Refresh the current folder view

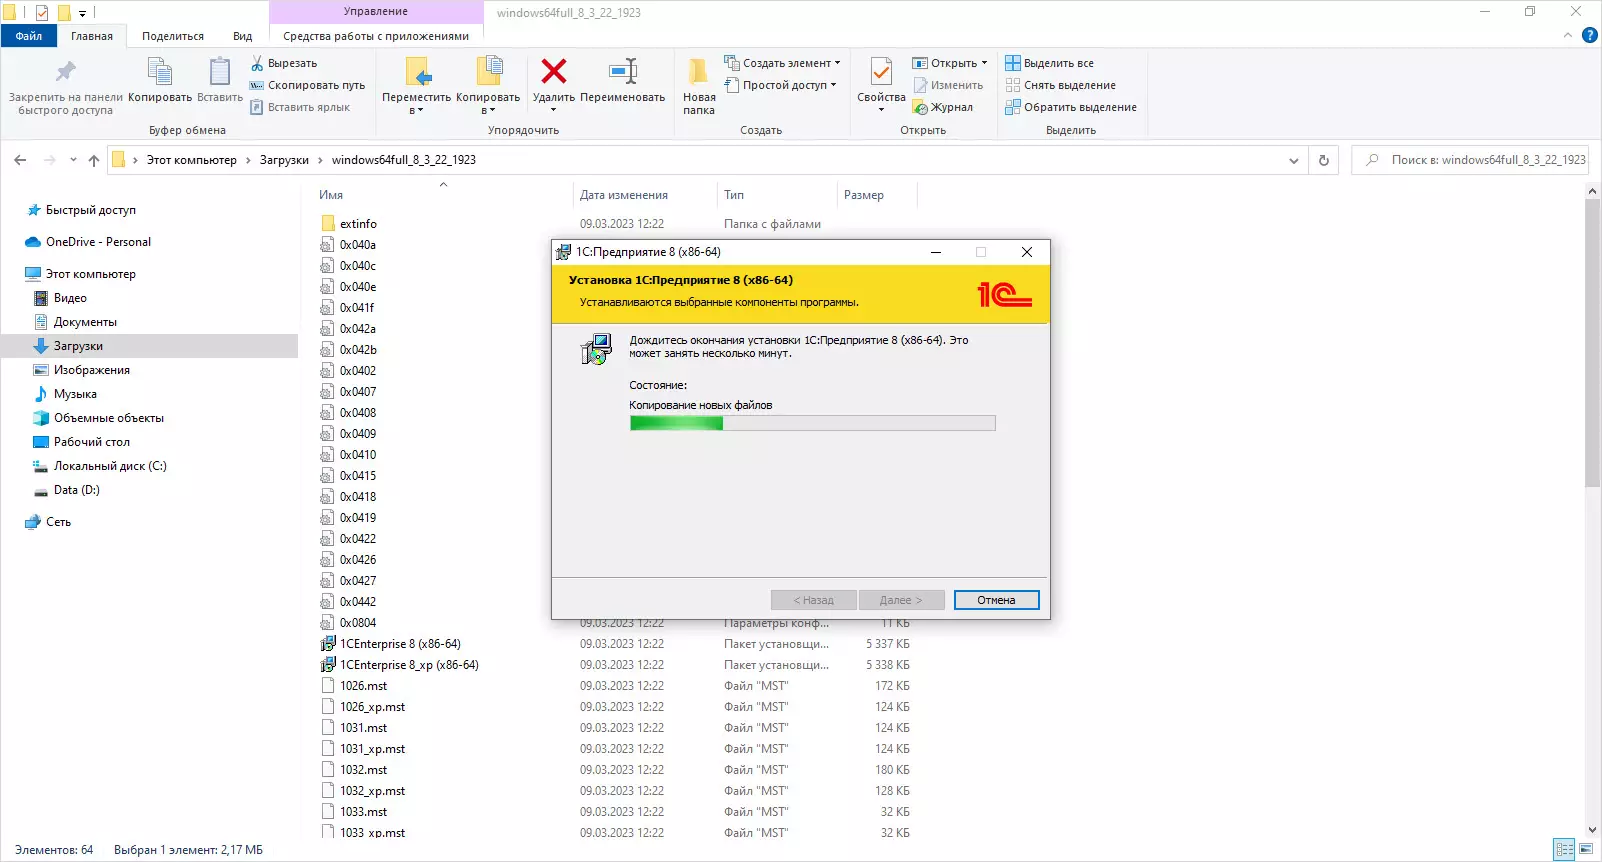1324,160
